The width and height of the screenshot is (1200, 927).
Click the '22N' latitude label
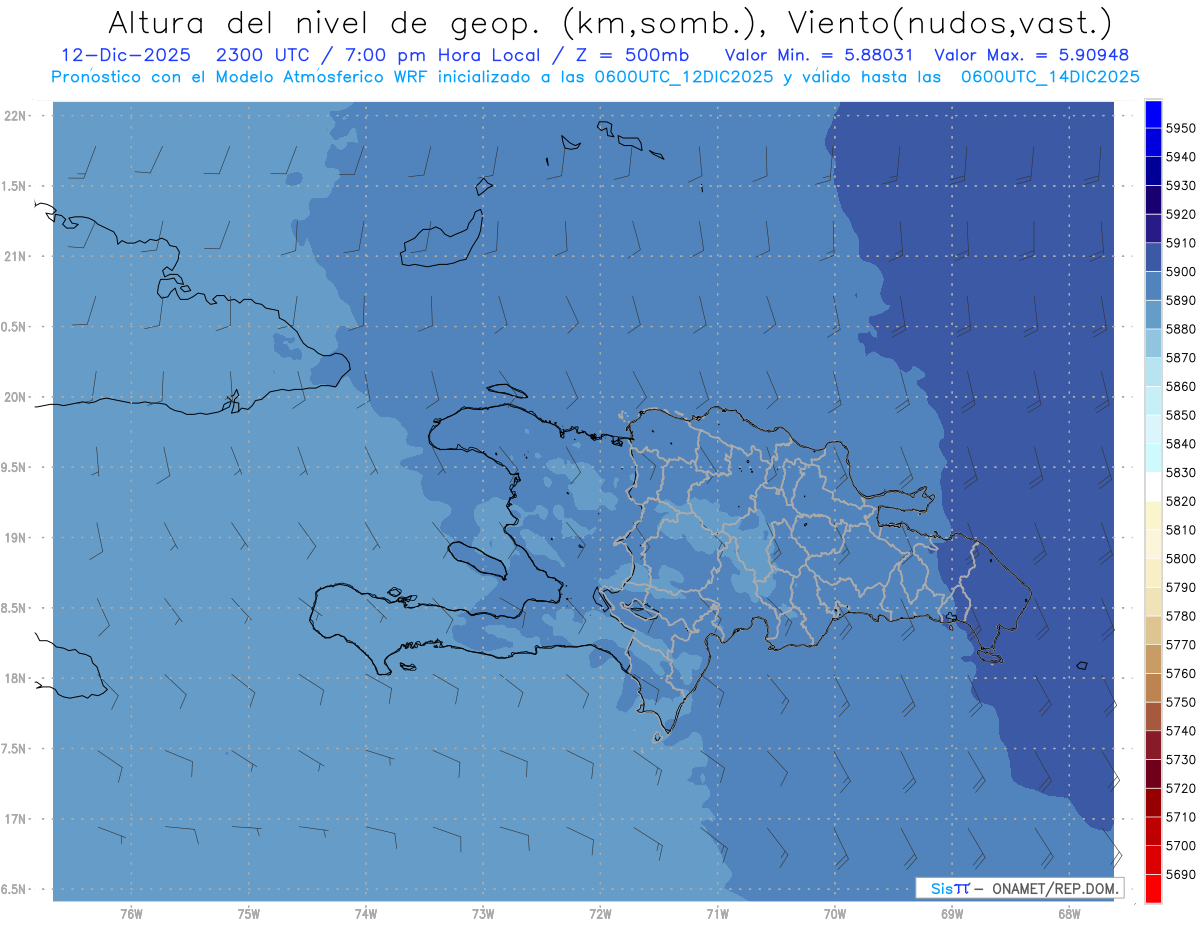pyautogui.click(x=16, y=116)
